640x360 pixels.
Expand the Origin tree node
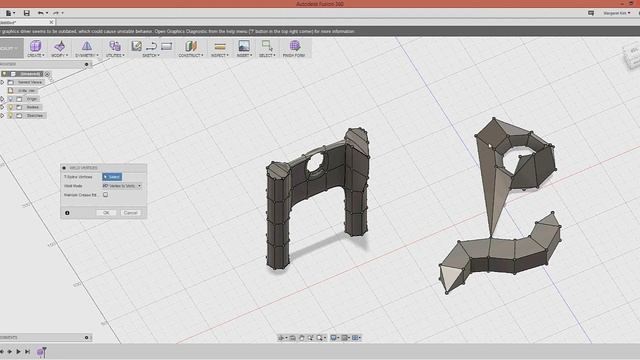click(2, 99)
